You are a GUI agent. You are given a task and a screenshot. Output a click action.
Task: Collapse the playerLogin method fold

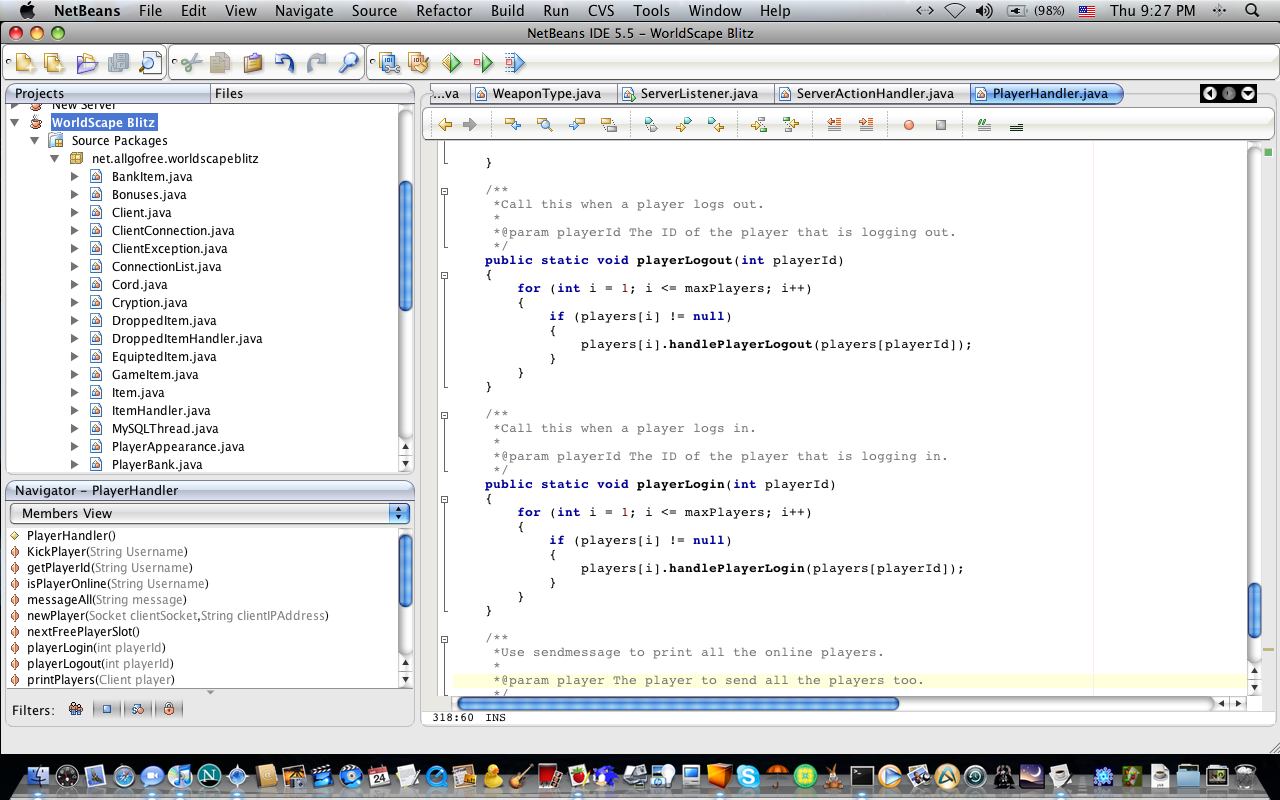coord(445,498)
